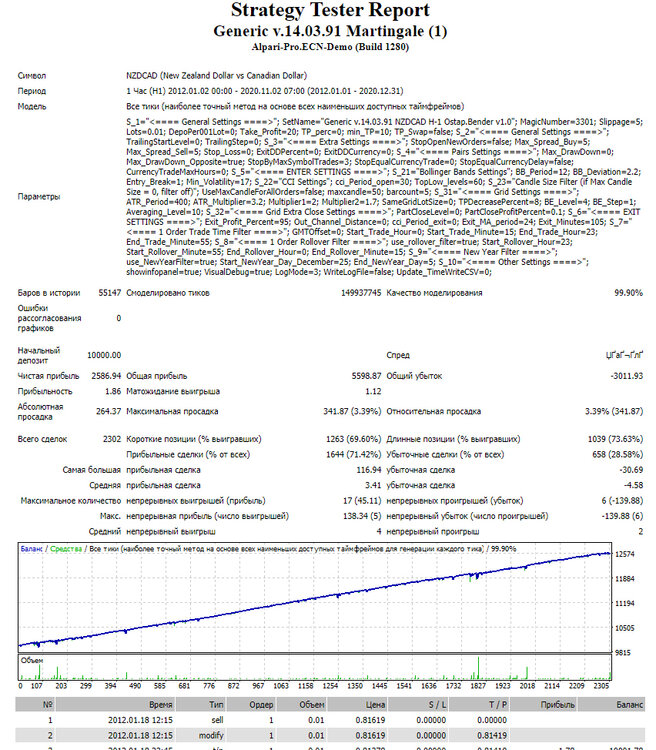Click the 'Период' row label
The image size is (656, 750).
(32, 91)
